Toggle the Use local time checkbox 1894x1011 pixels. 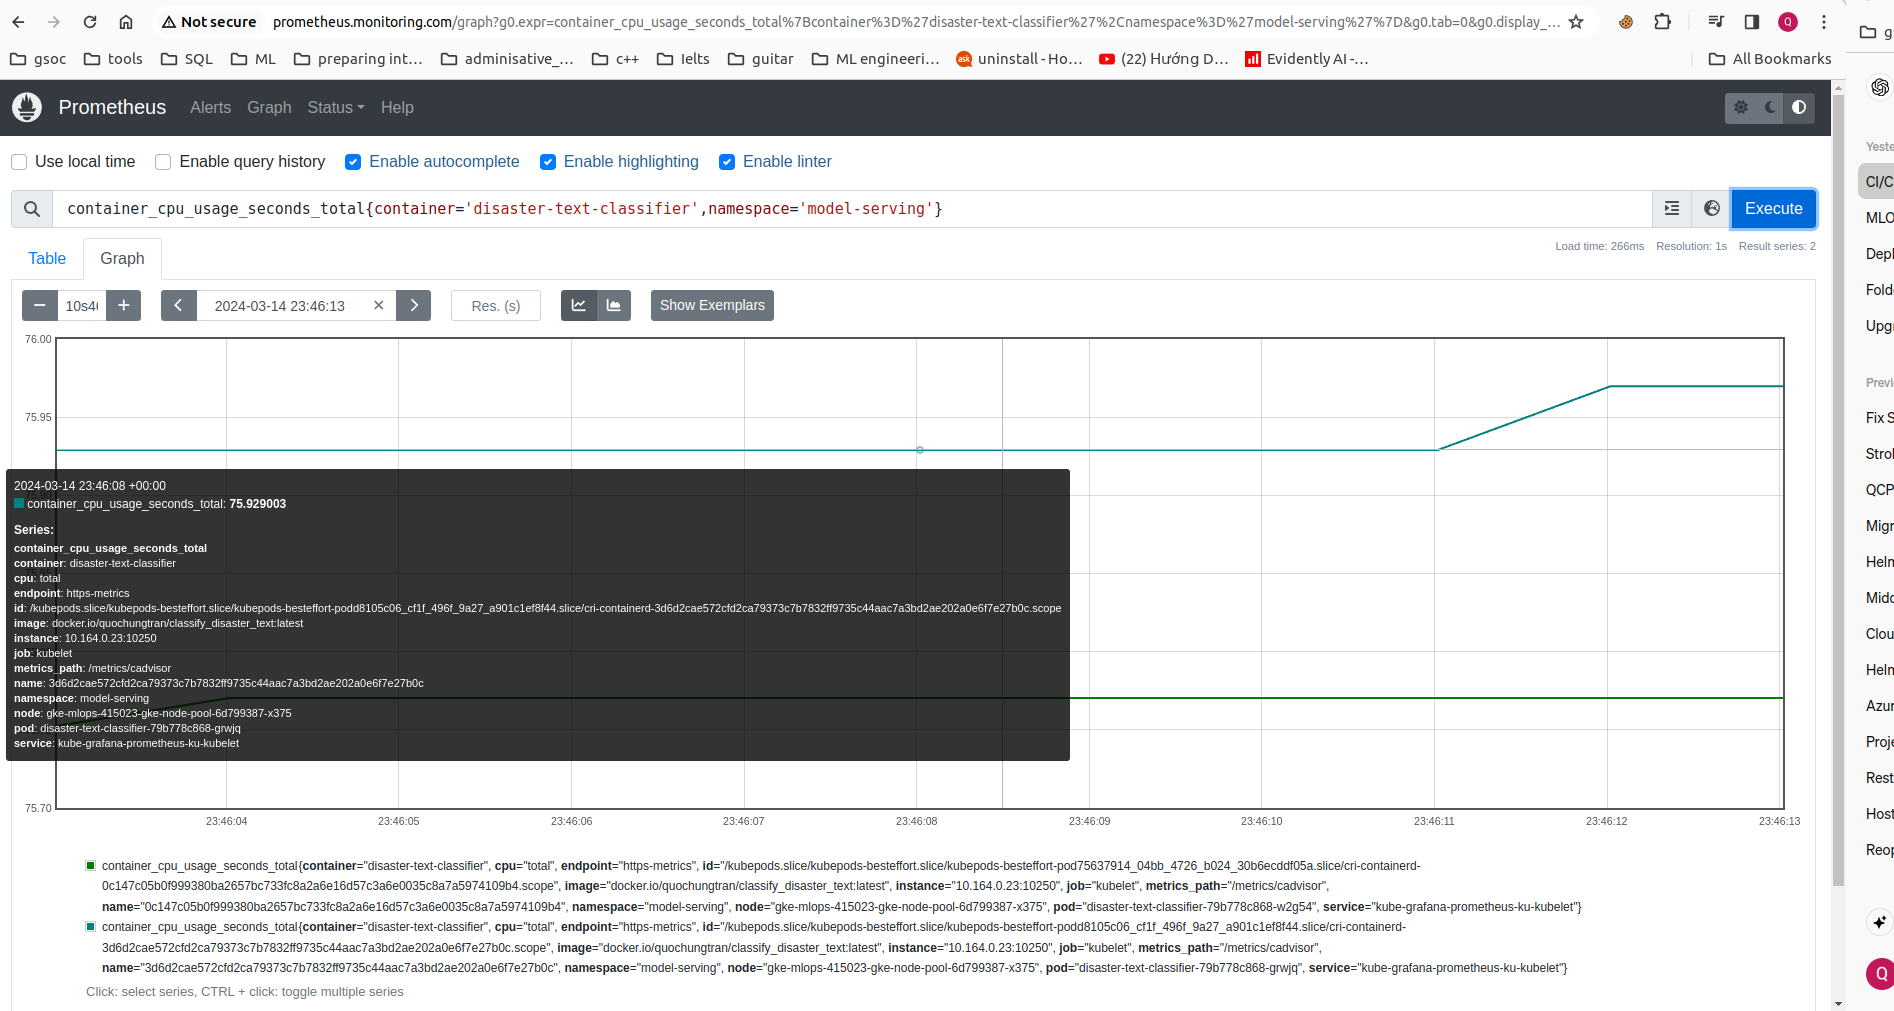pos(19,162)
